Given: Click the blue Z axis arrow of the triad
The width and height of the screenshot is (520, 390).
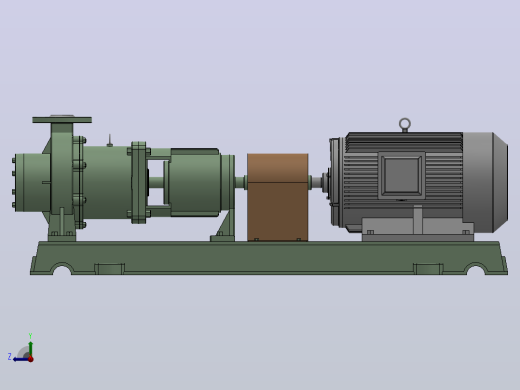Looking at the screenshot, I should click(x=20, y=359).
